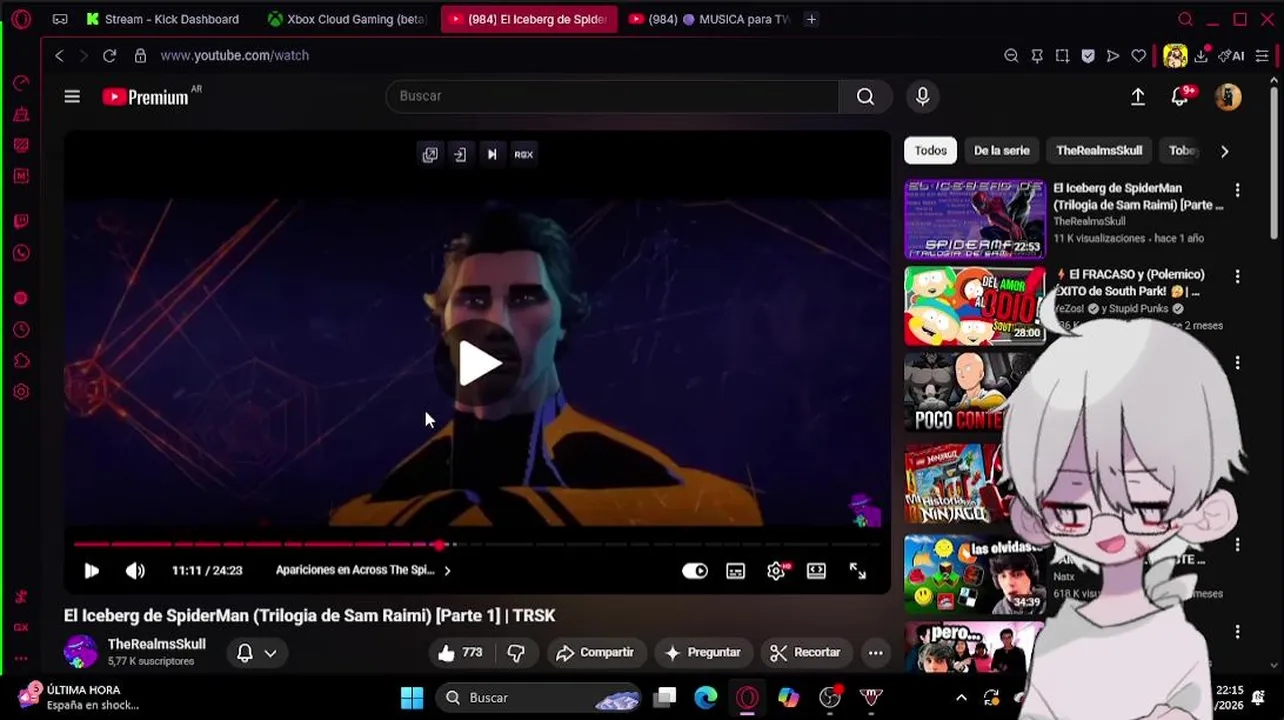This screenshot has width=1284, height=720.
Task: Select the 'TheRealmsSkull' filter chip
Action: (x=1099, y=151)
